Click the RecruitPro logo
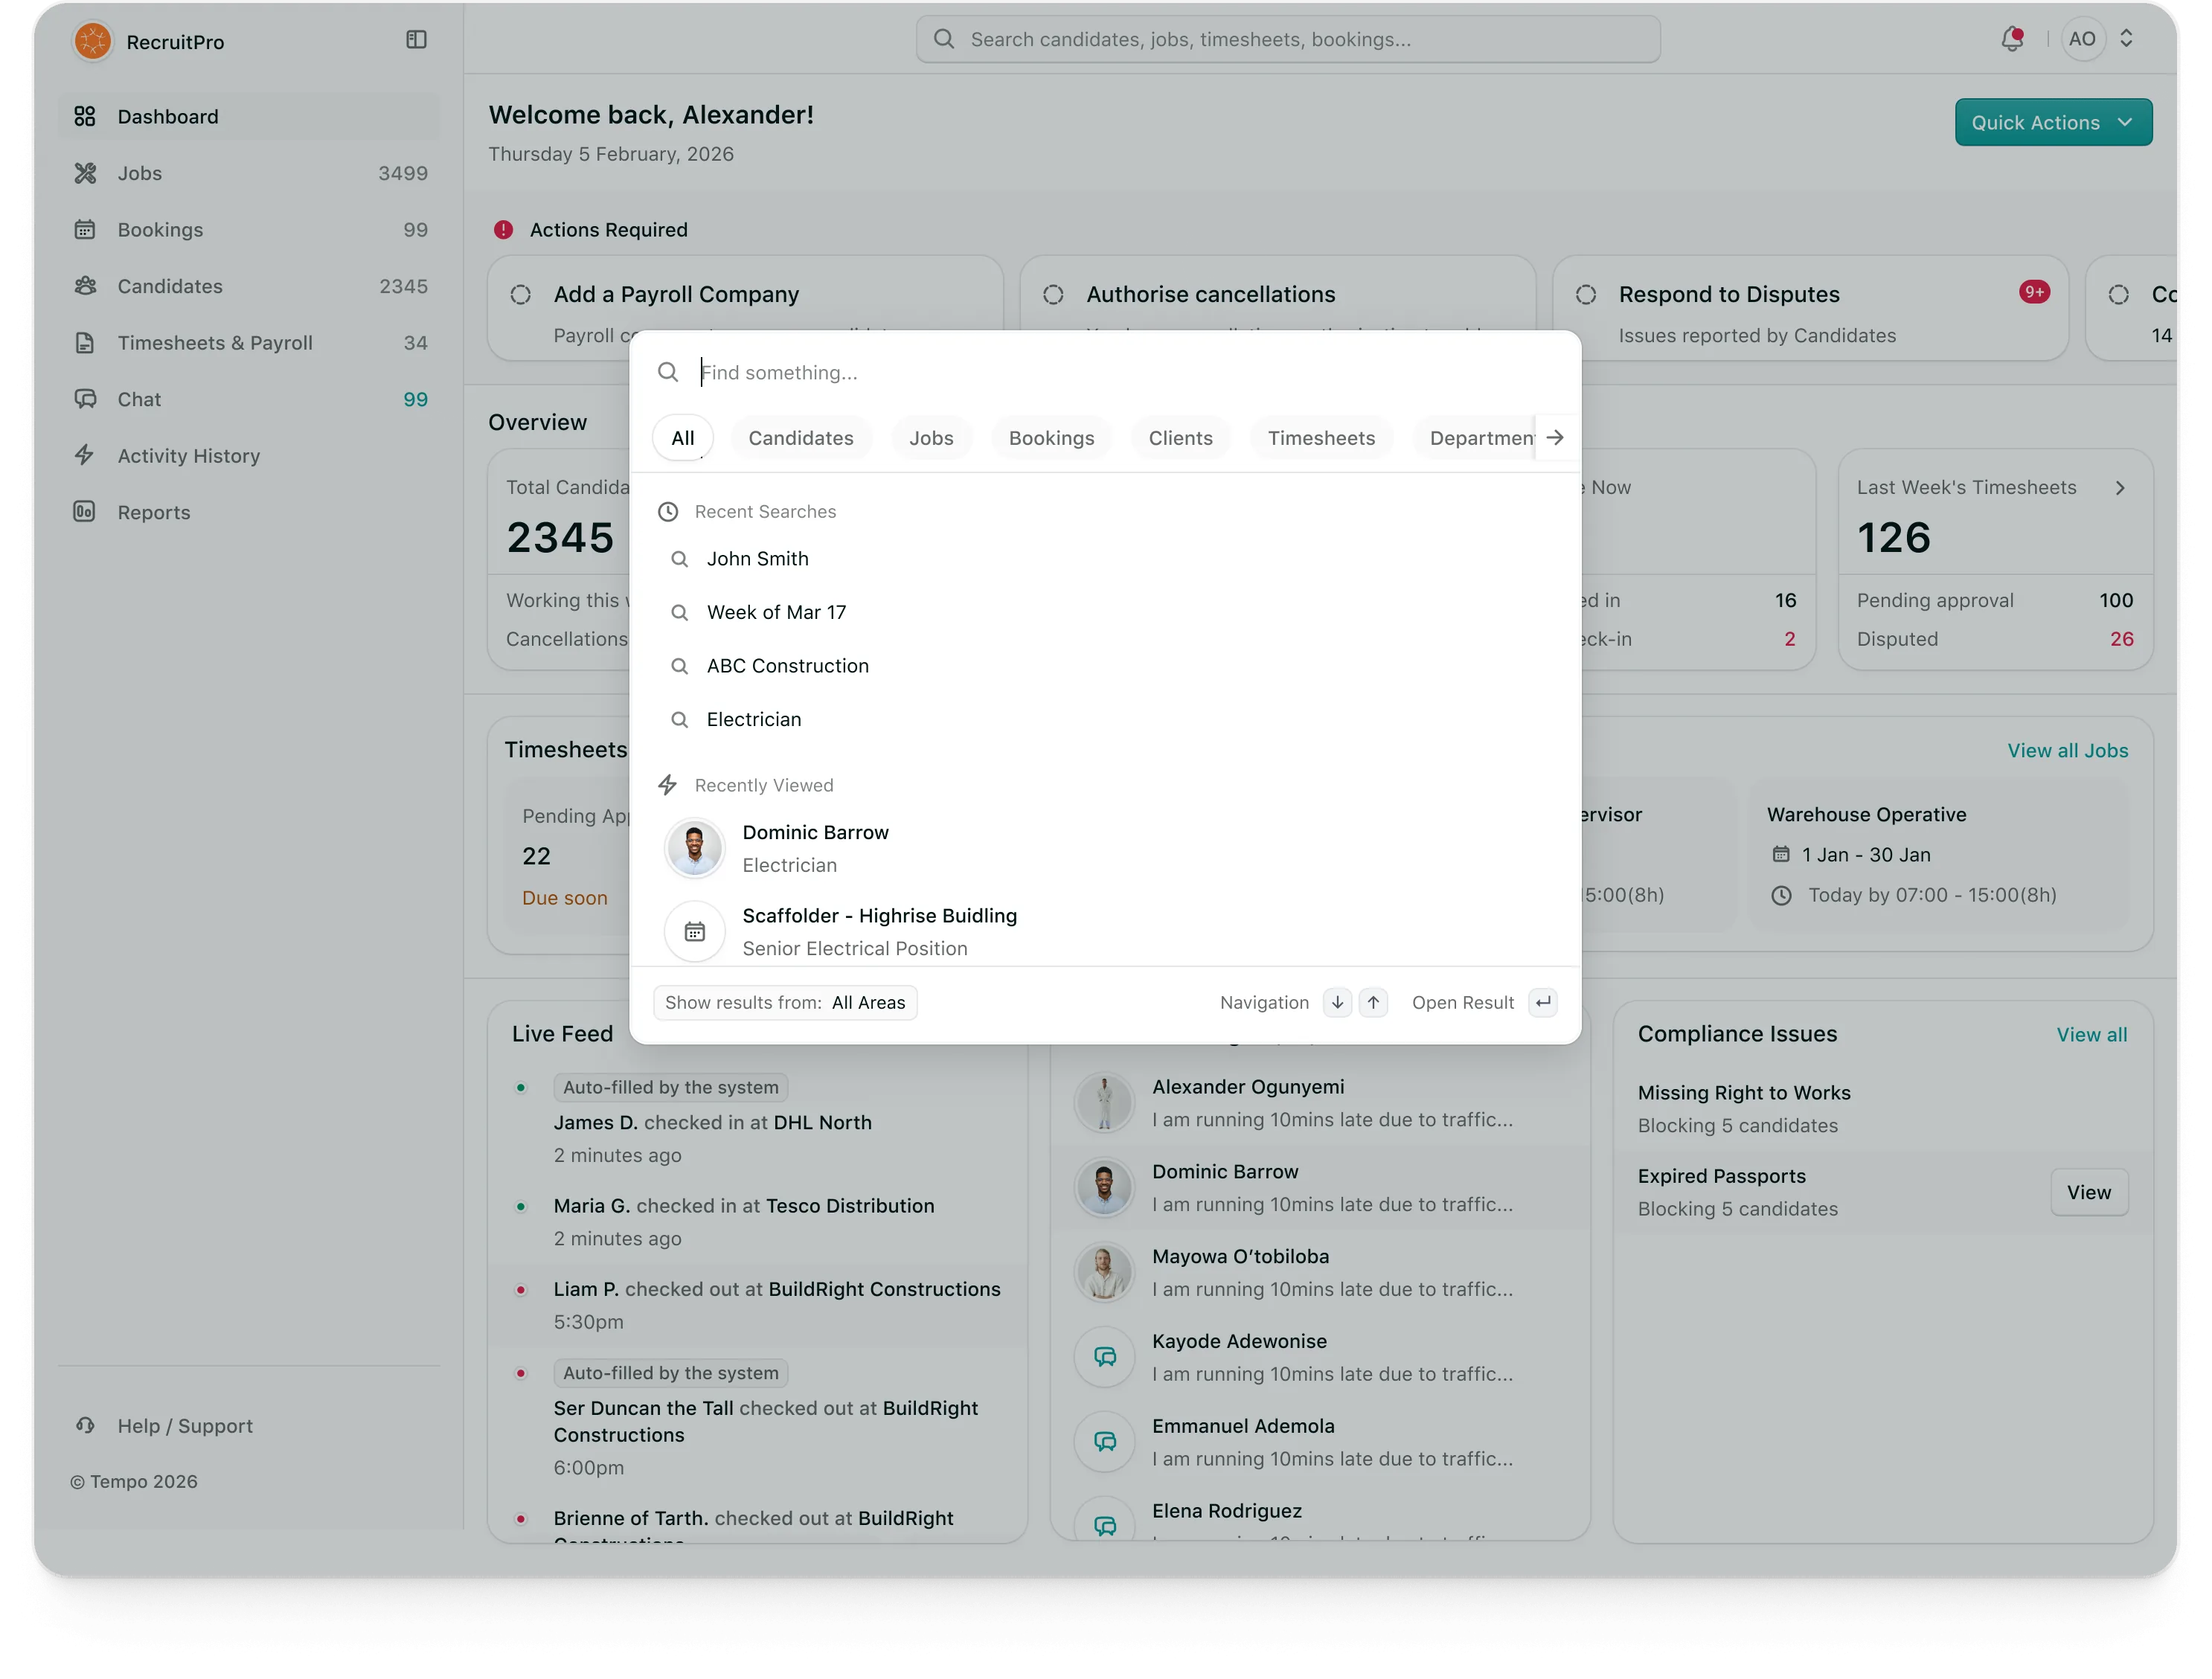Screen dimensions: 2212x1679 pyautogui.click(x=93, y=41)
